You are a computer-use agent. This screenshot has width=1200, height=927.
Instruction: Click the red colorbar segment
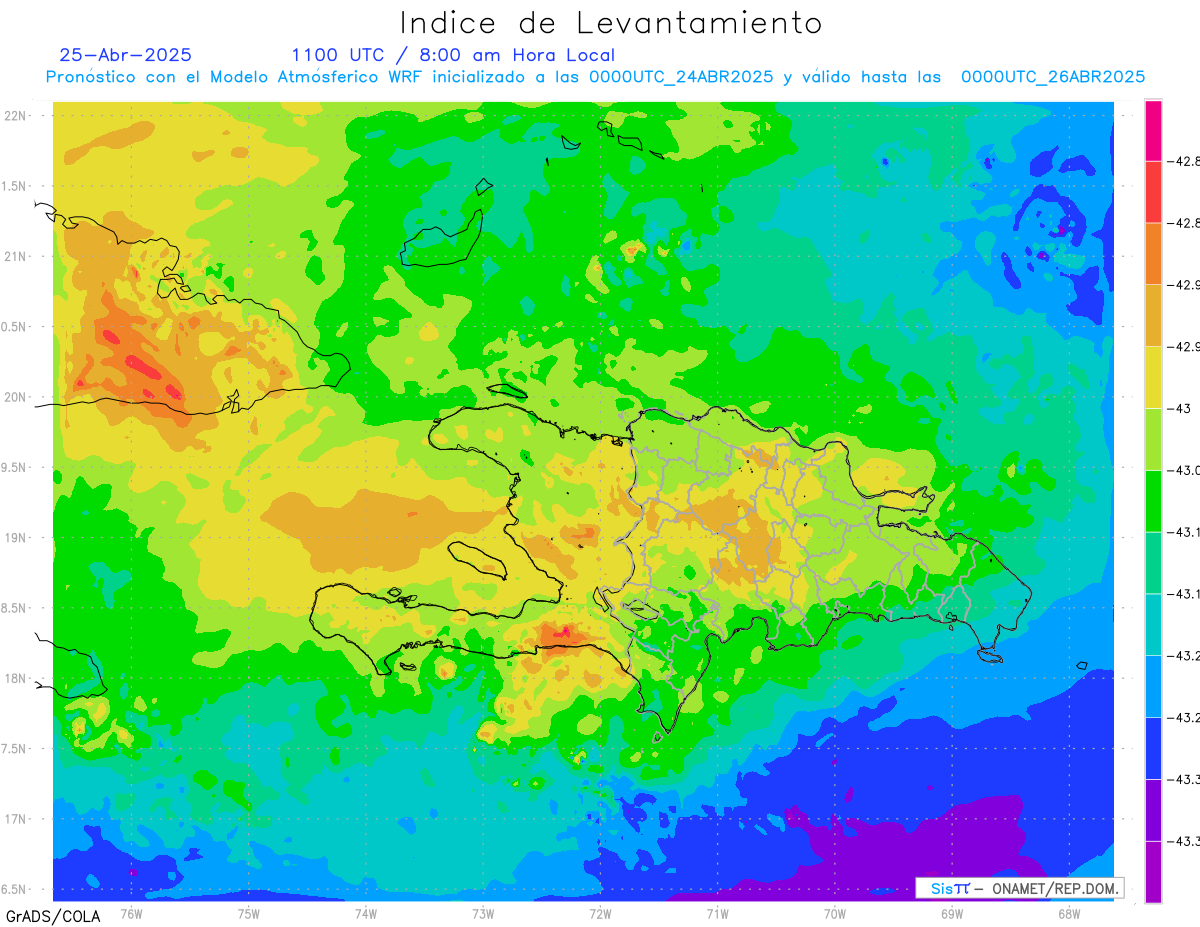(x=1153, y=192)
